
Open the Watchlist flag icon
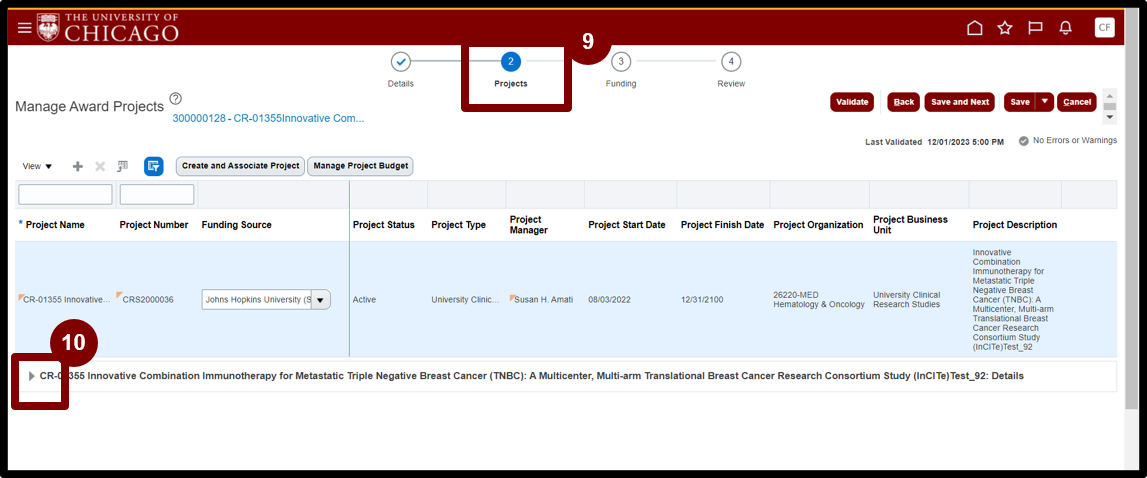(x=1035, y=28)
